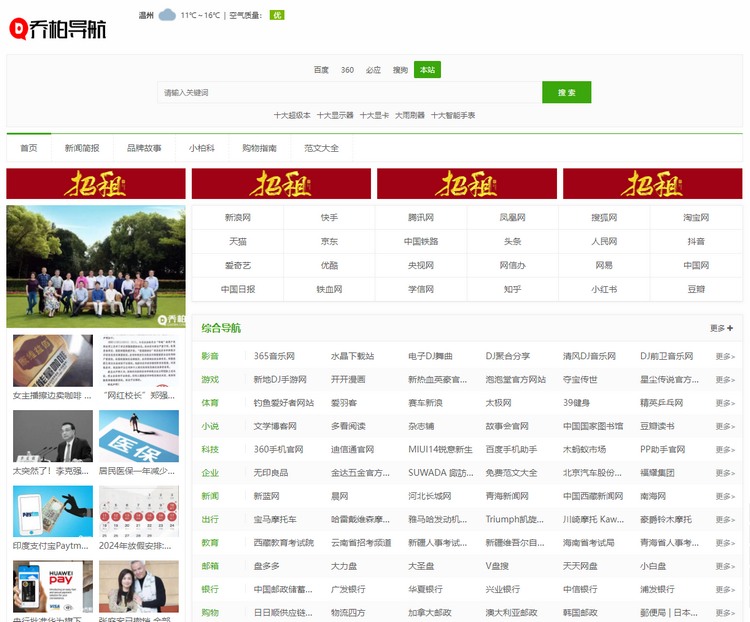The image size is (750, 622).
Task: Open 360手机官网 link
Action: click(x=278, y=450)
